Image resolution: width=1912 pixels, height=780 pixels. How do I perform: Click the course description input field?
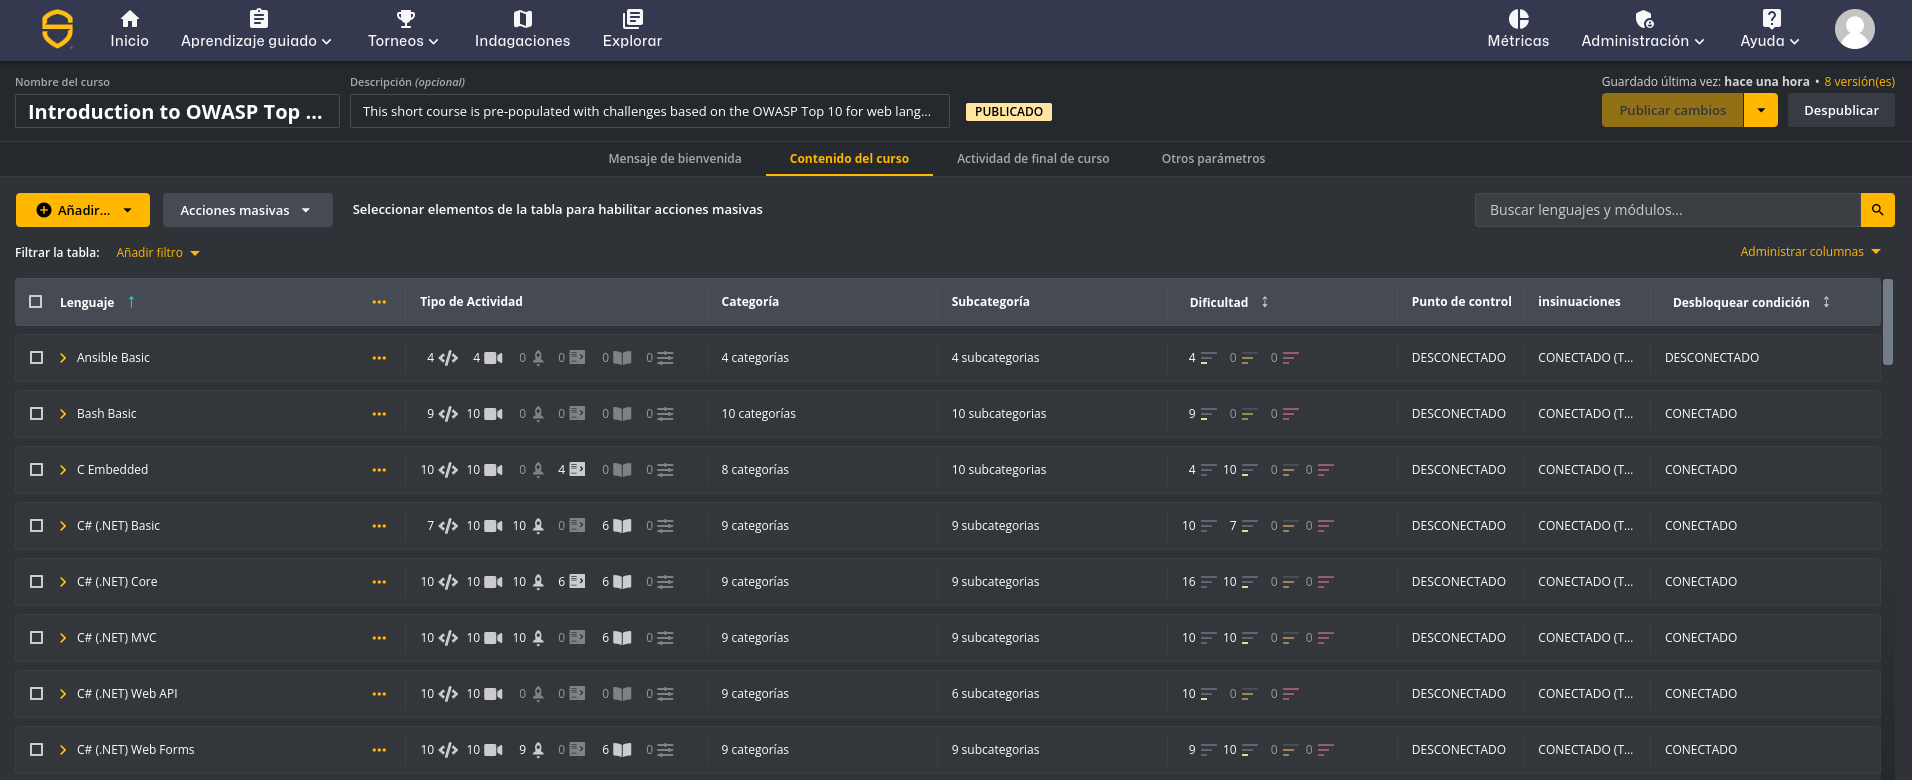pos(649,111)
